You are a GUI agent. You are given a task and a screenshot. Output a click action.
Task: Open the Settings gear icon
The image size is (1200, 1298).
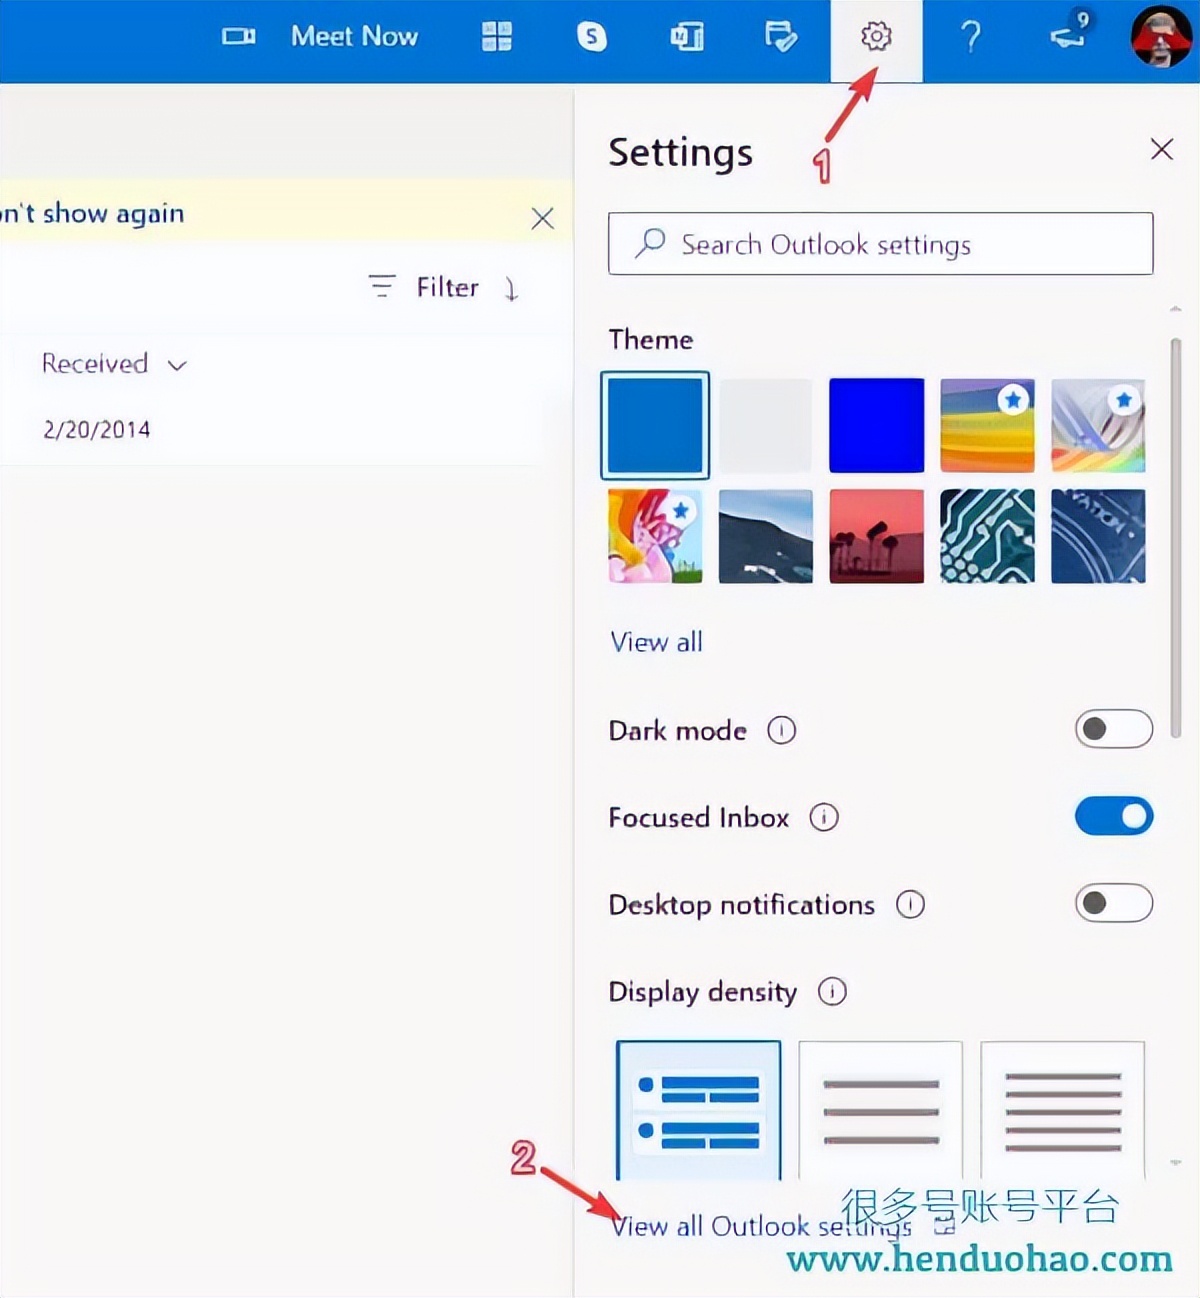(x=876, y=36)
